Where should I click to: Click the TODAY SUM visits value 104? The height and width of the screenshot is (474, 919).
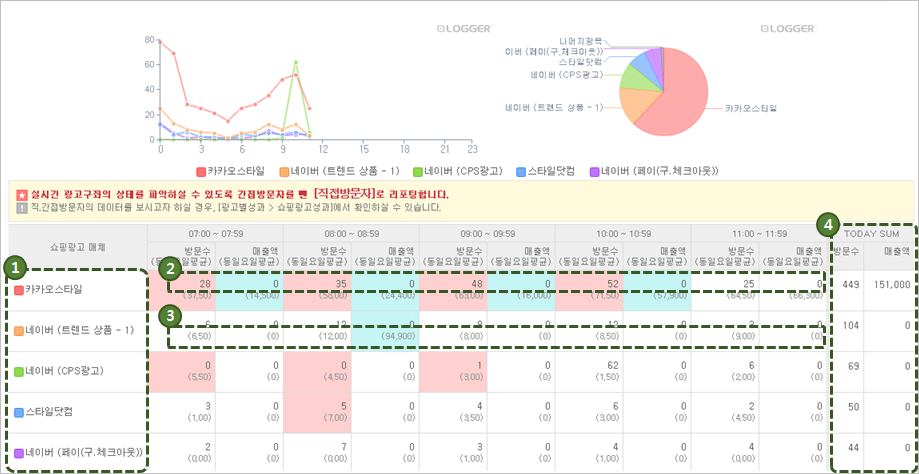pos(850,325)
